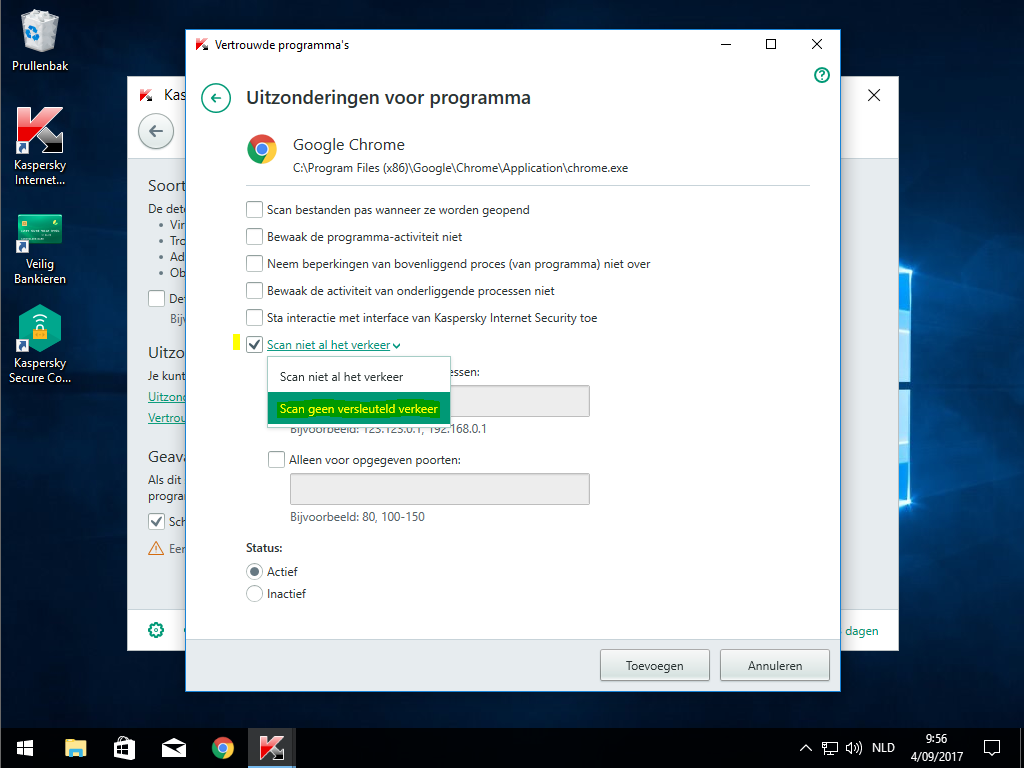This screenshot has height=768, width=1024.
Task: Open Kaspersky Secure Connection desktop shortcut
Action: (x=40, y=345)
